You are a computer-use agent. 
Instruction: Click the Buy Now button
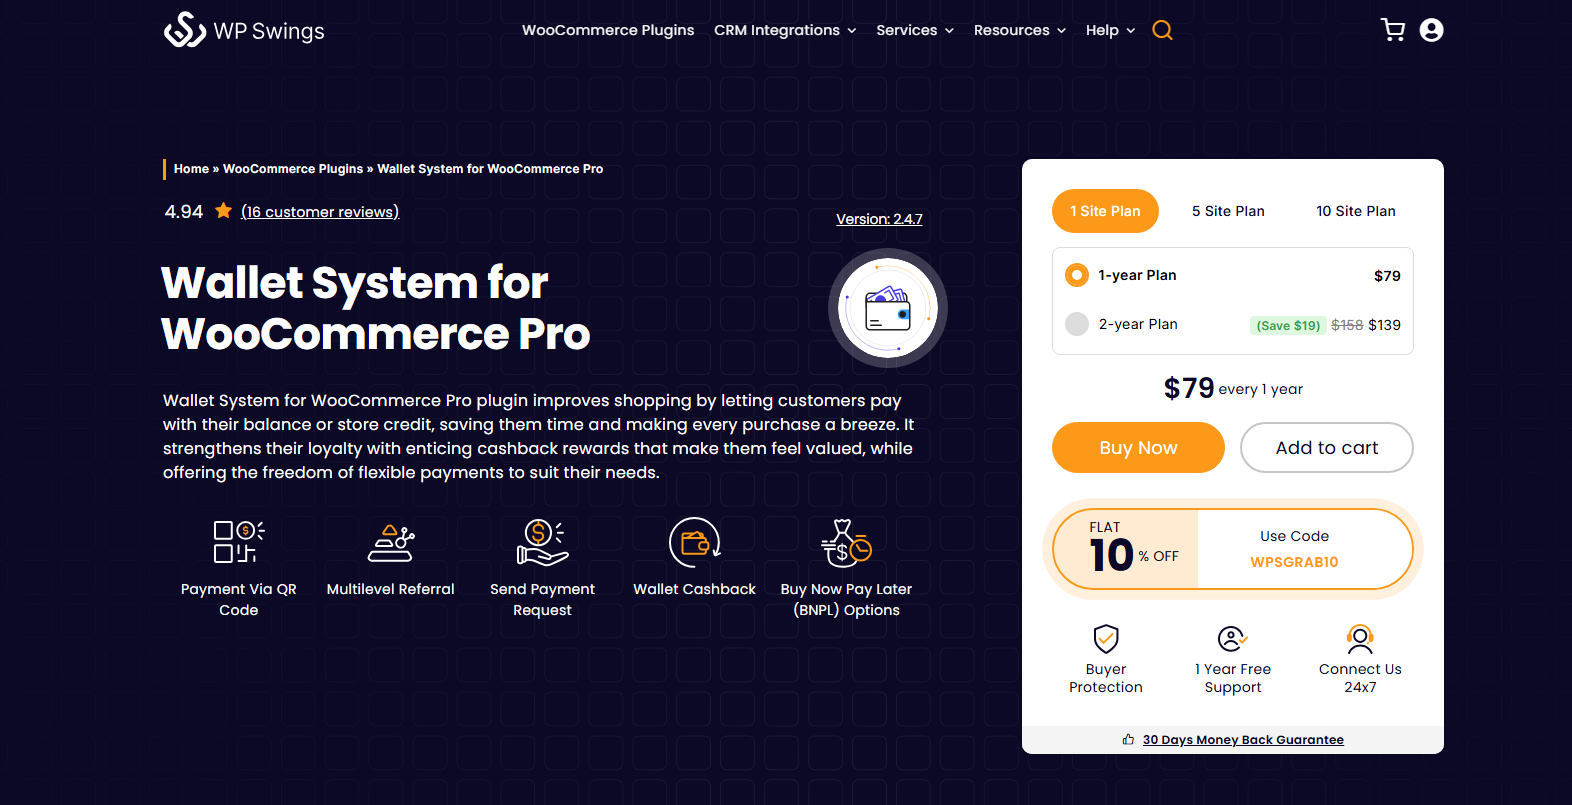tap(1138, 447)
